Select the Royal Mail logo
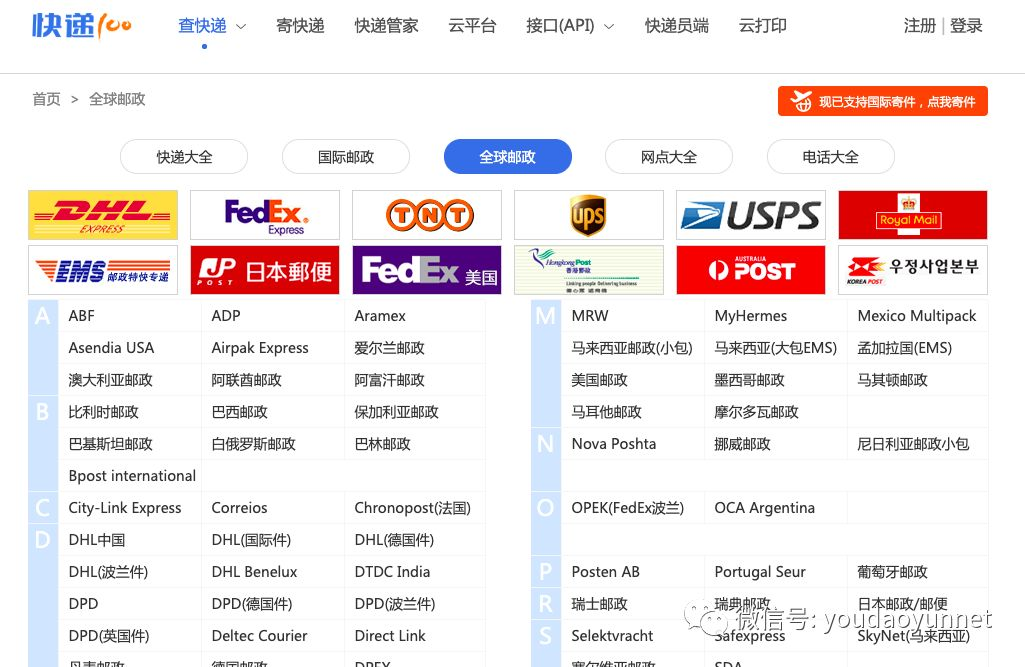Image resolution: width=1025 pixels, height=667 pixels. [x=913, y=215]
